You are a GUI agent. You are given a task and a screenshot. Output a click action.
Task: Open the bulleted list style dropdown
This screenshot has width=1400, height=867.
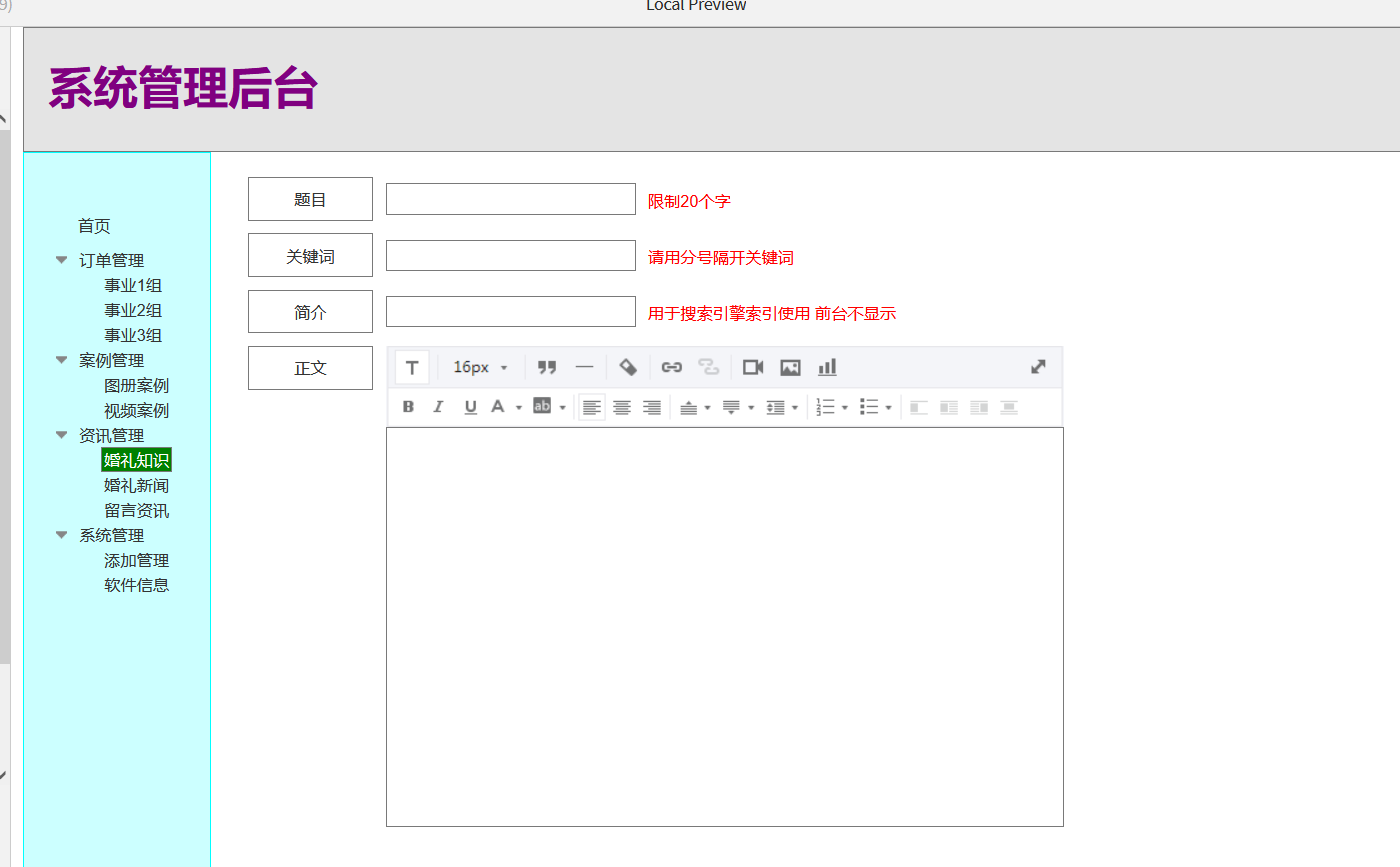pyautogui.click(x=888, y=408)
